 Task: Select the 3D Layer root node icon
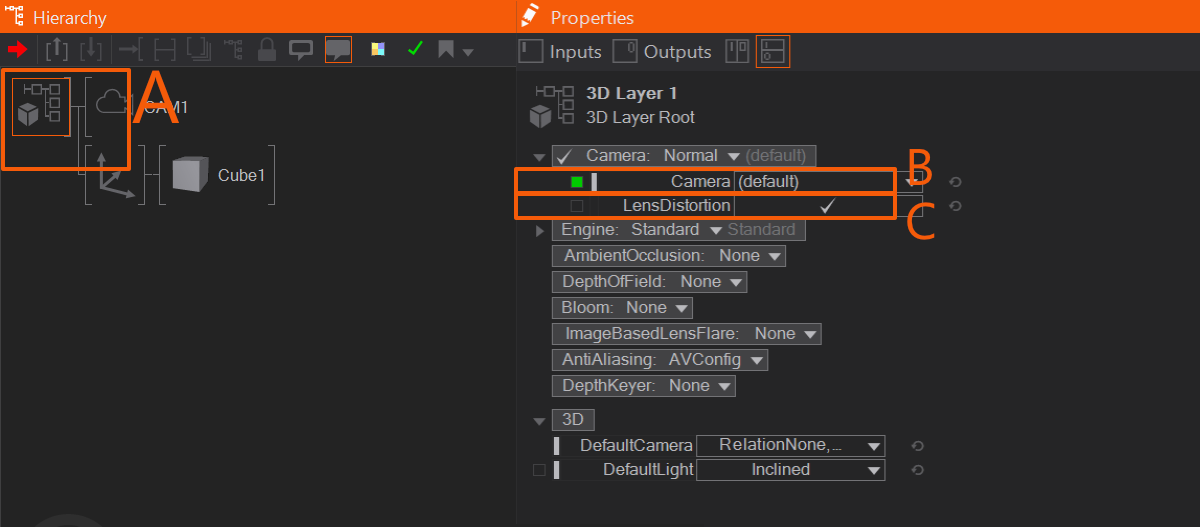click(41, 106)
